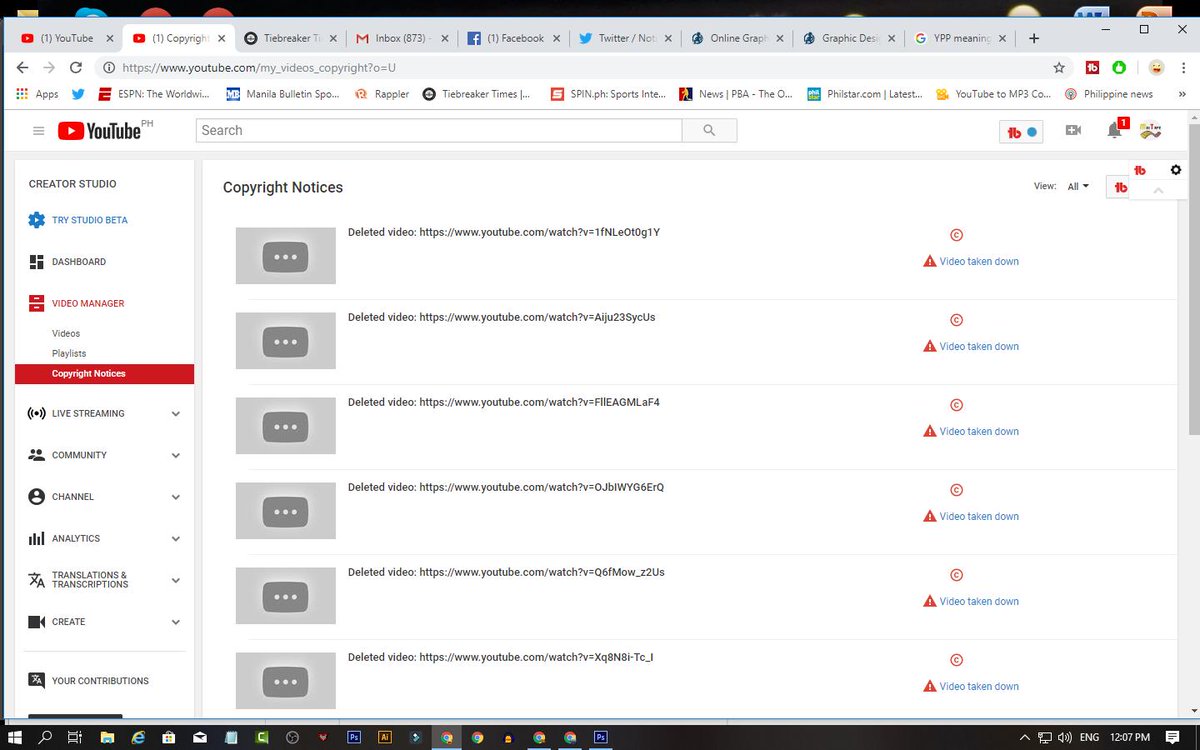This screenshot has width=1200, height=750.
Task: Switch to the Twitter tab
Action: [626, 38]
